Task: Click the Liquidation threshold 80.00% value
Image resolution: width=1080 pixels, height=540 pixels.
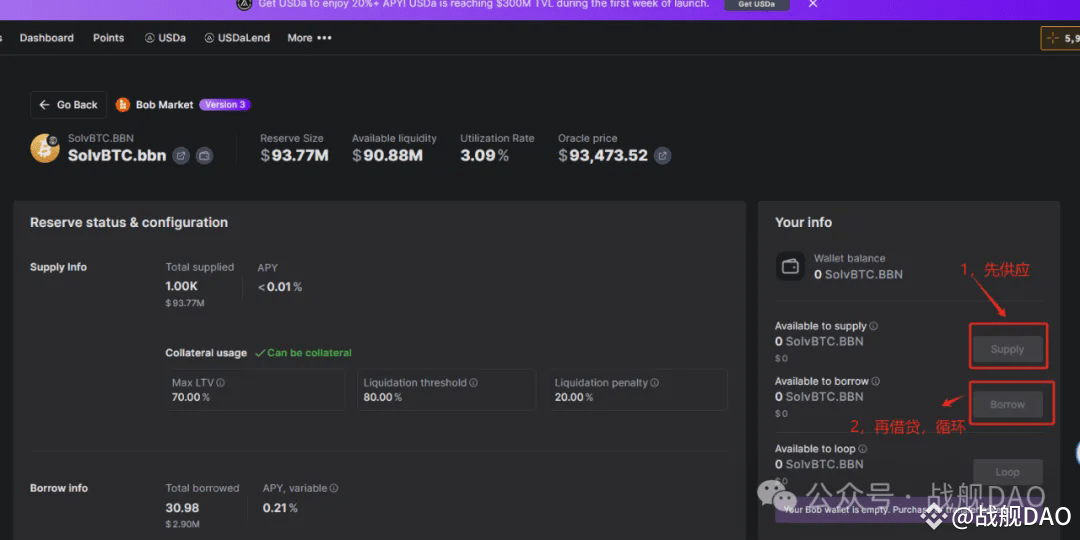Action: point(382,397)
